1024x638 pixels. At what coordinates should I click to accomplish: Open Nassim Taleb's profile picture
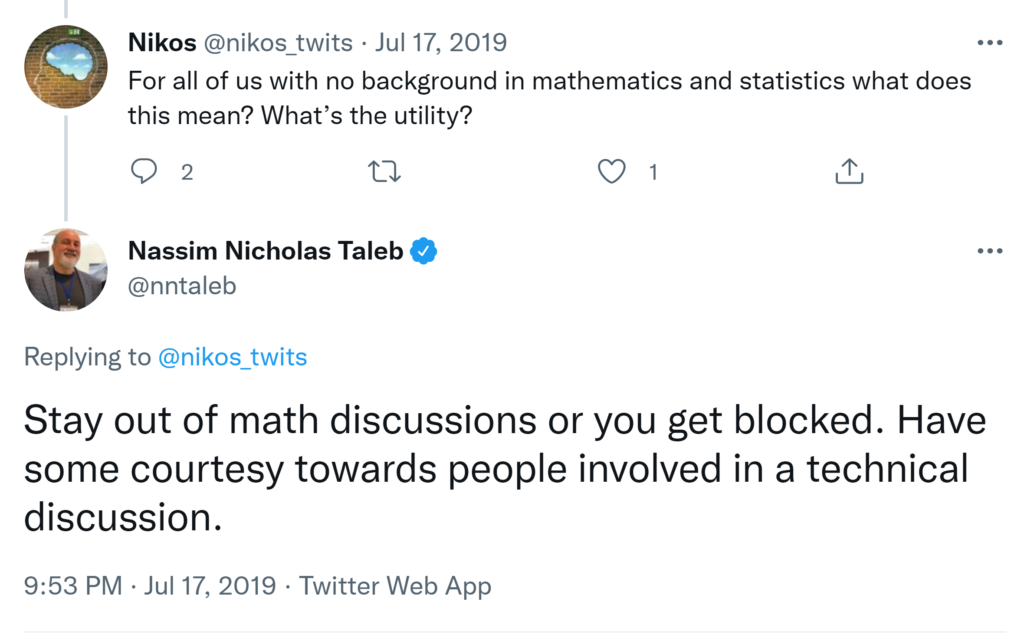(x=65, y=270)
